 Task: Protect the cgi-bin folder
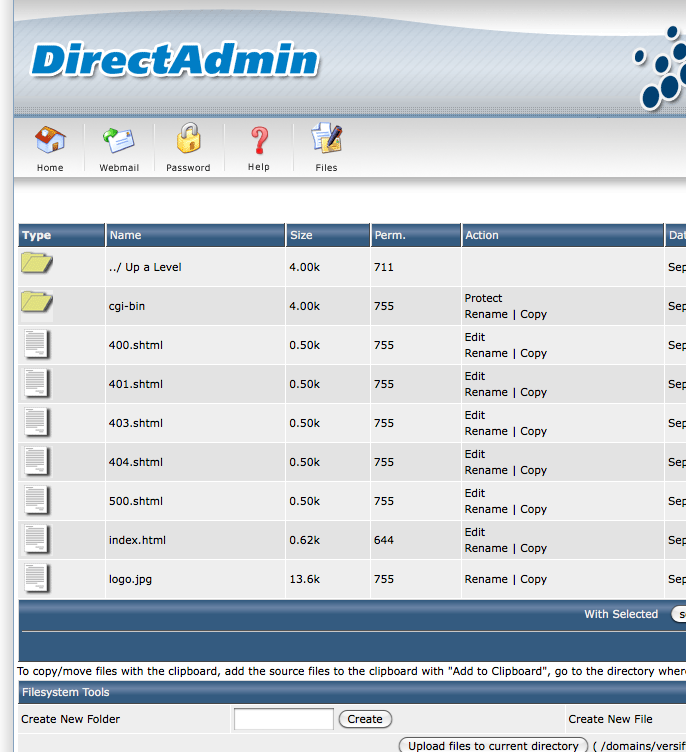point(483,298)
